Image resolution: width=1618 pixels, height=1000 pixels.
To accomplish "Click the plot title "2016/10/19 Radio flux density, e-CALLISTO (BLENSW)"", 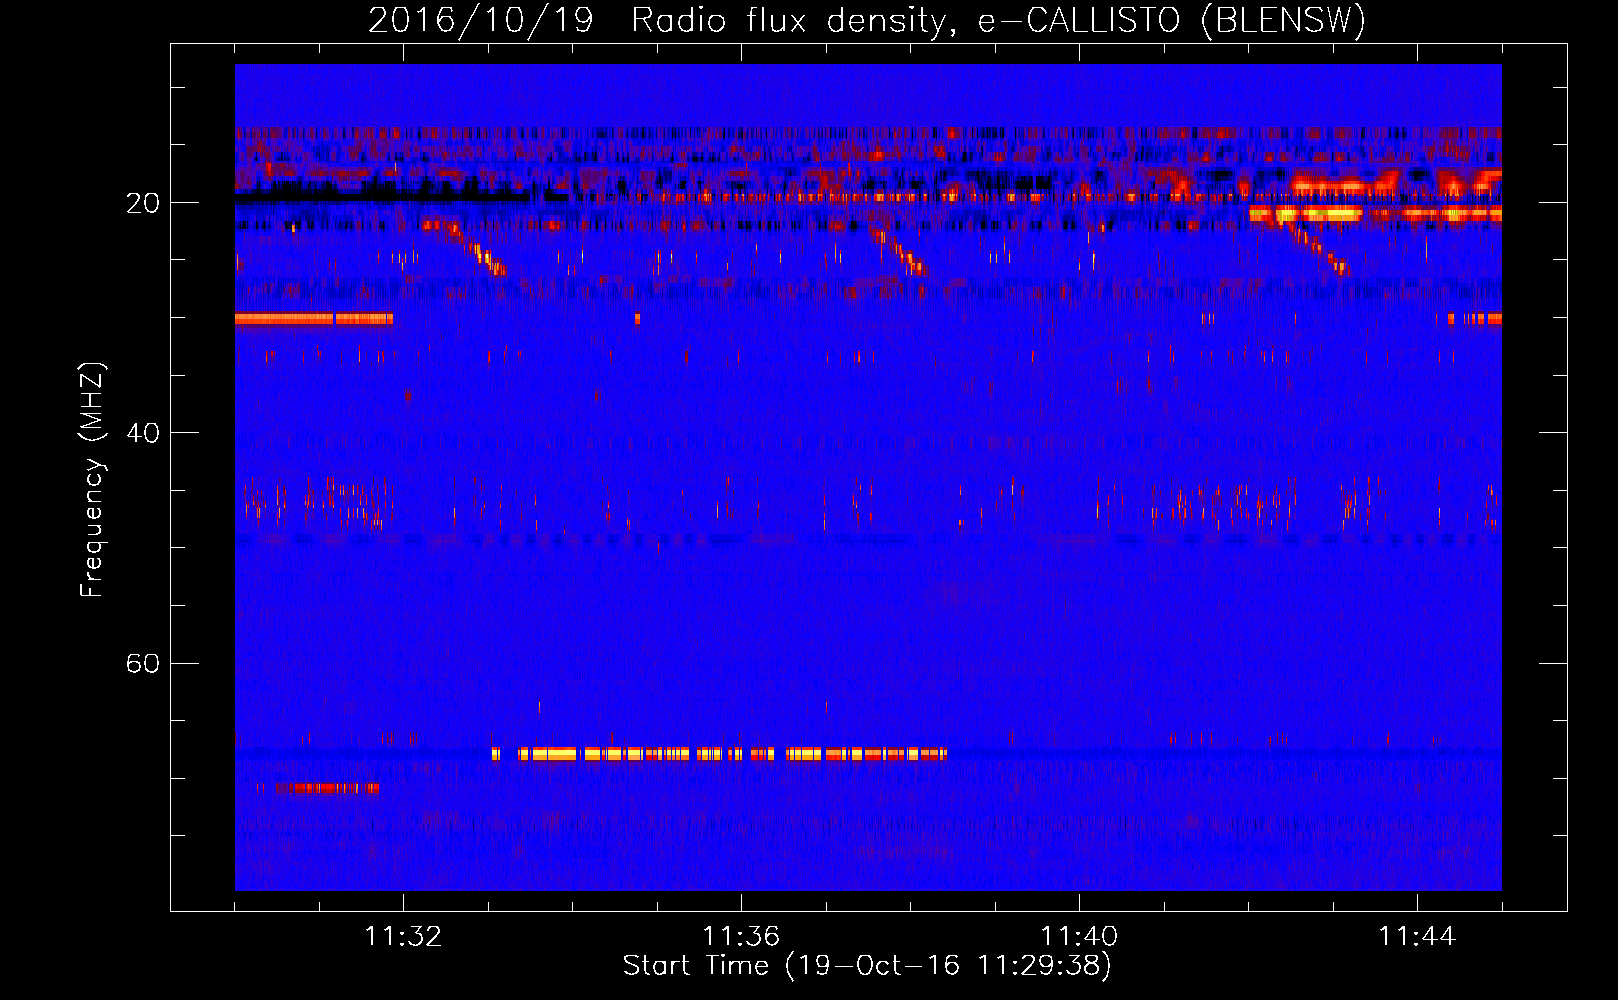I will tap(867, 20).
